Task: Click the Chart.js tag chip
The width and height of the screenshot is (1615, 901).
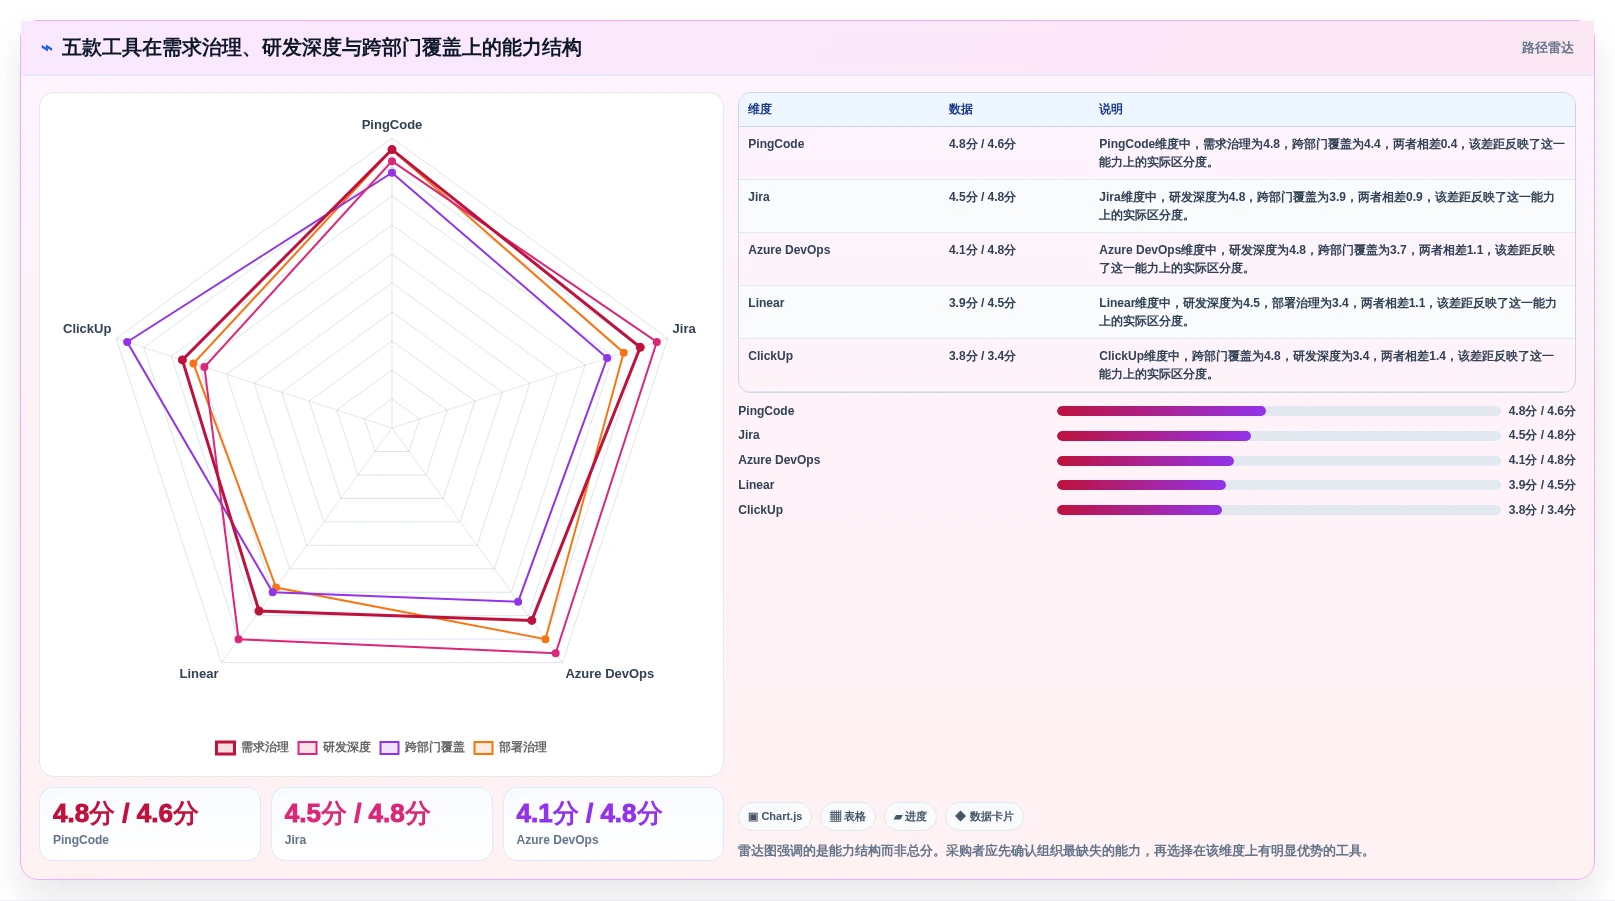Action: click(775, 817)
